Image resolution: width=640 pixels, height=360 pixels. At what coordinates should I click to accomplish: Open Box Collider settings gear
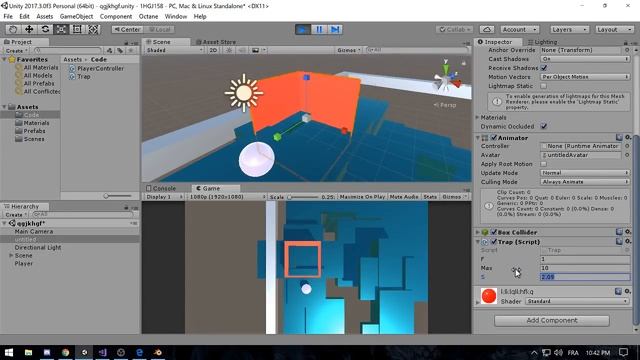click(628, 232)
